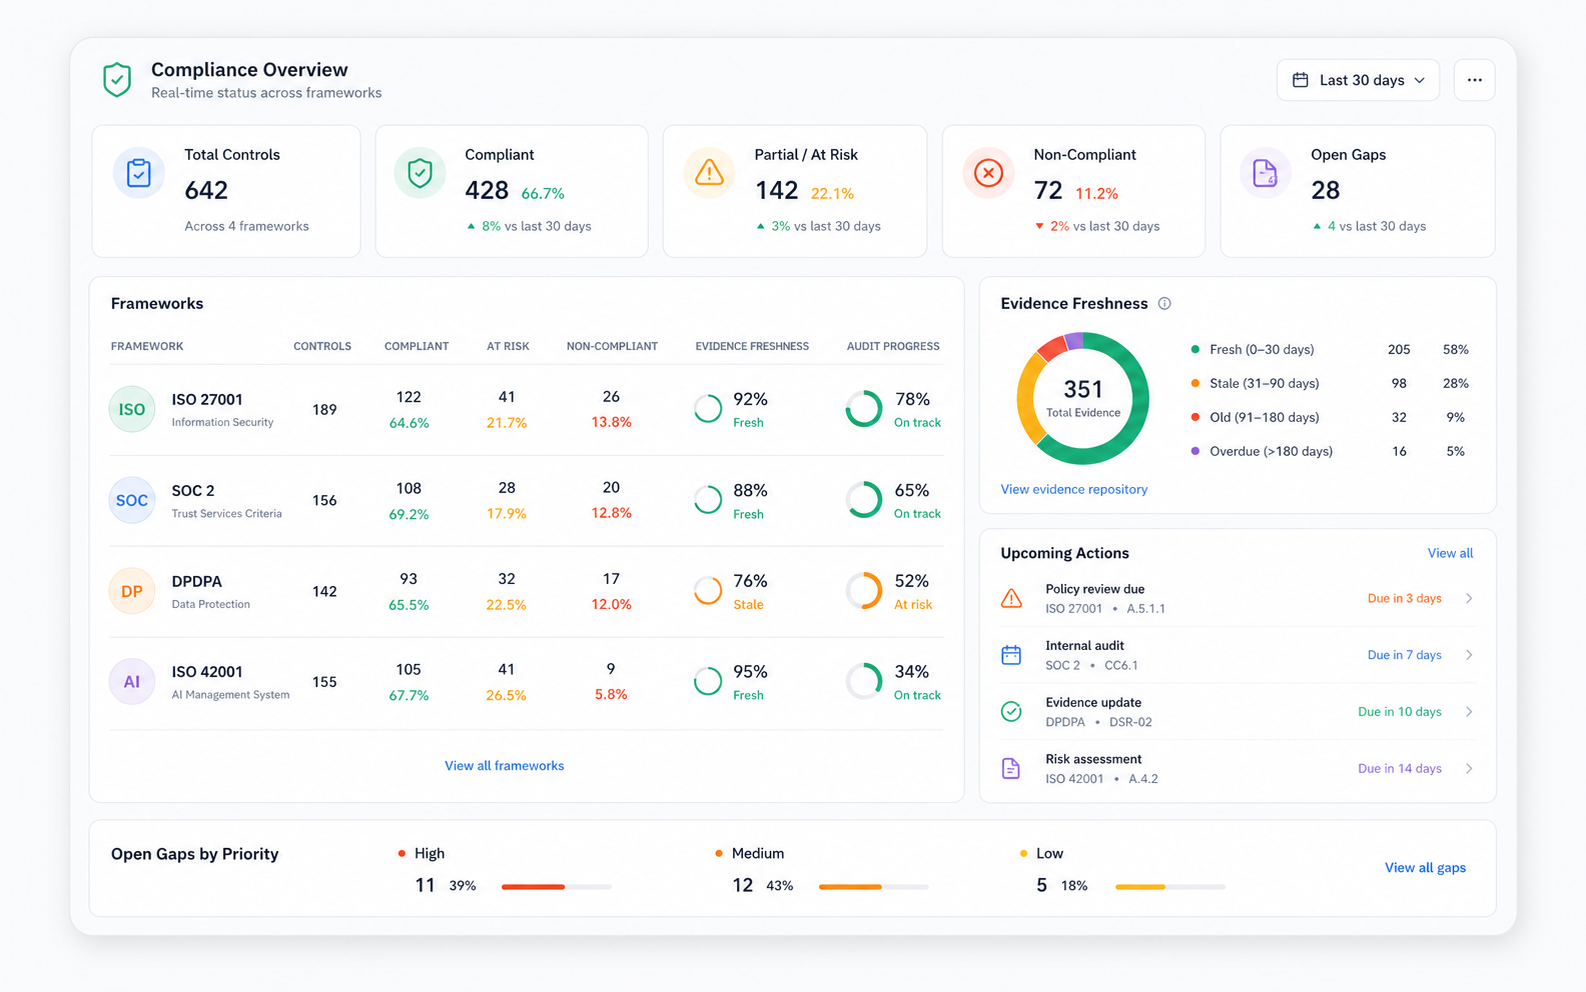Open the View all gaps link
The image size is (1586, 992).
point(1425,867)
